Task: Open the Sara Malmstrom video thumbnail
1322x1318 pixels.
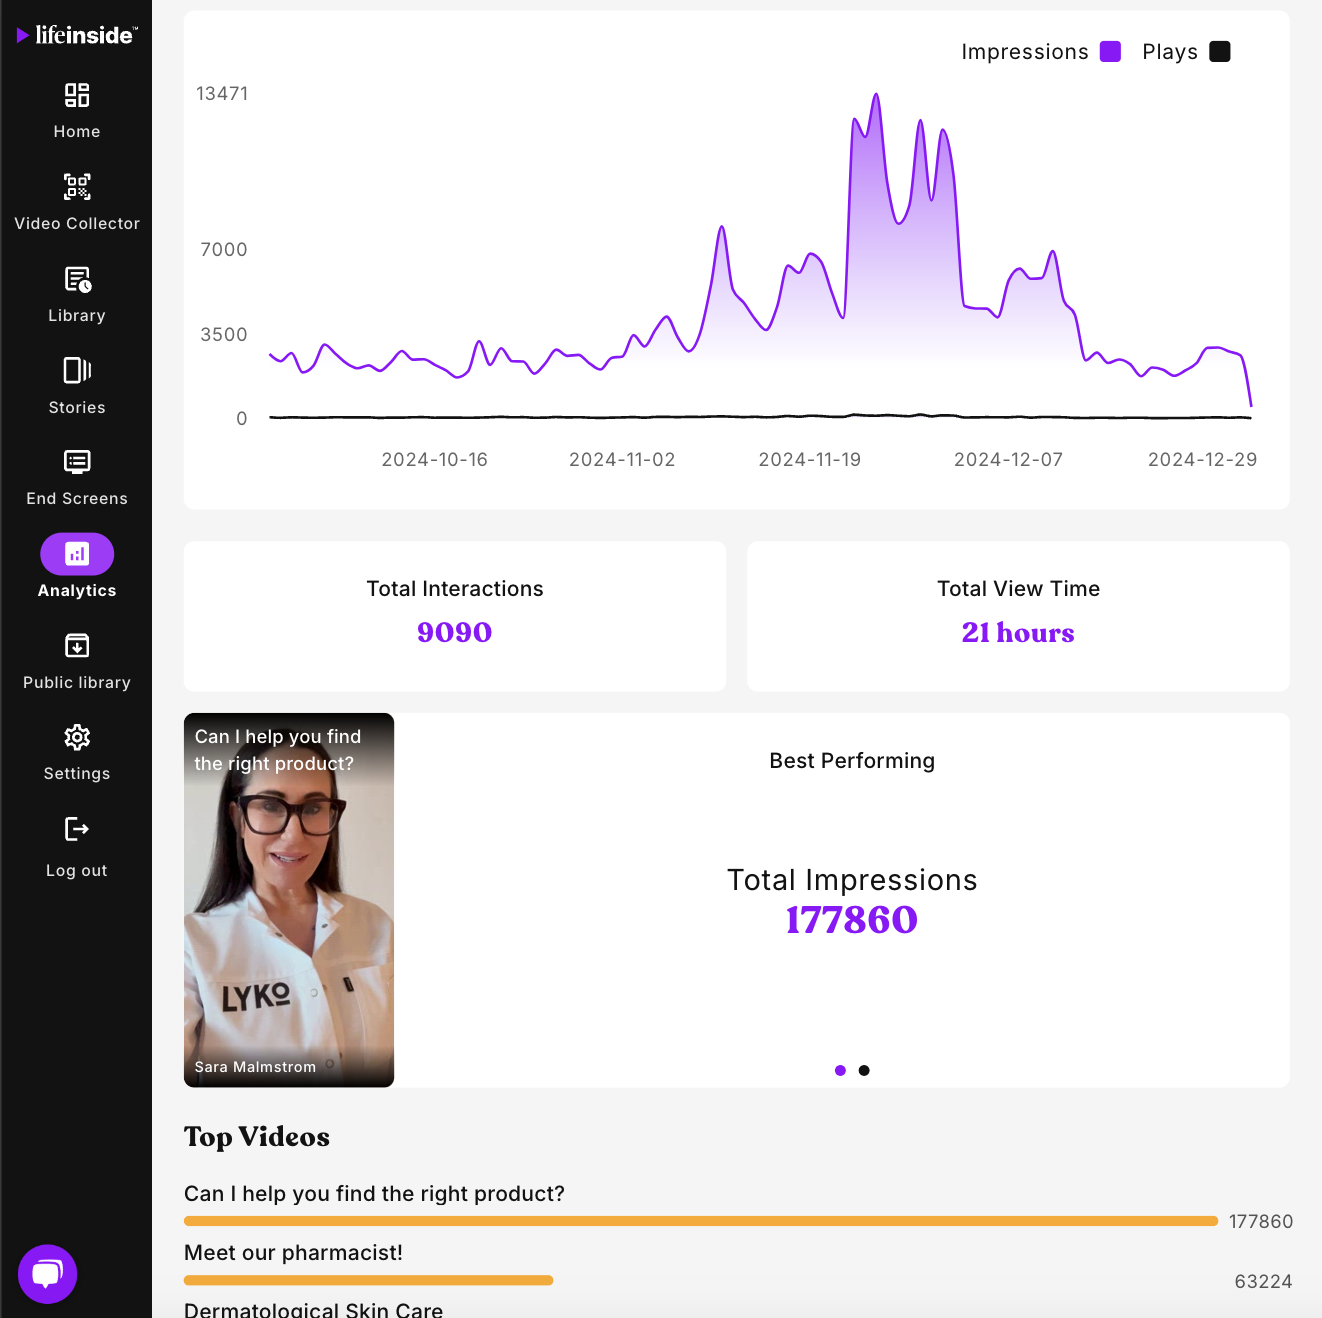Action: (289, 900)
